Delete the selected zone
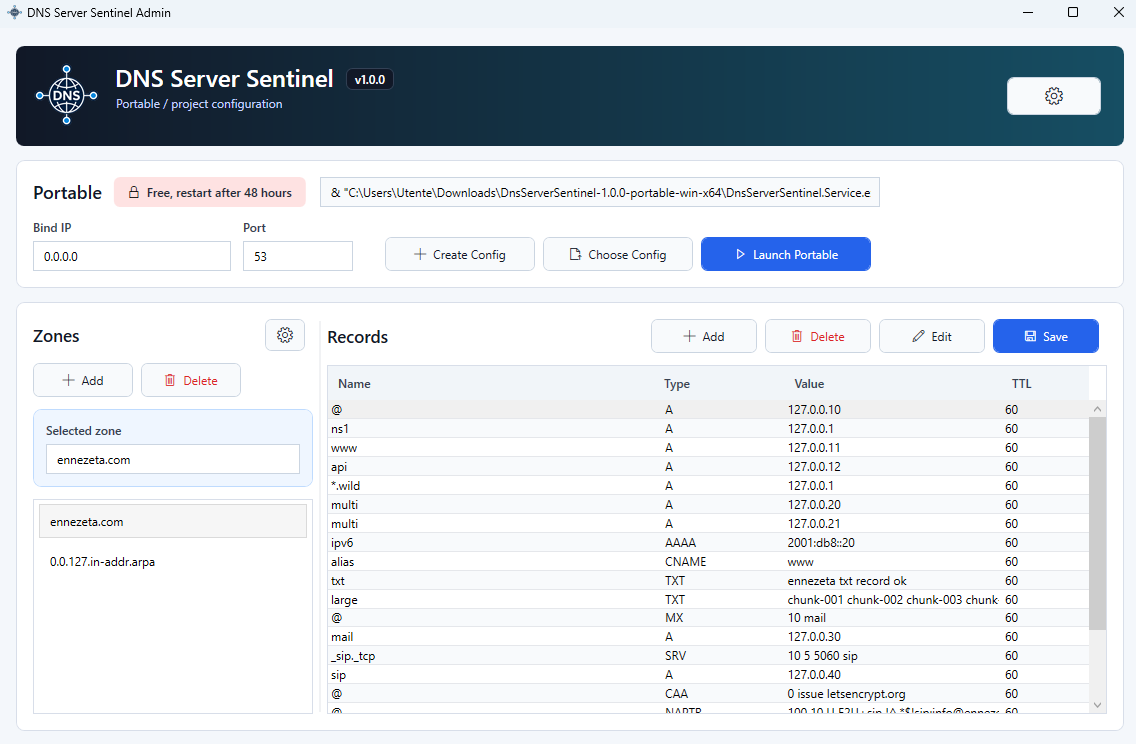Viewport: 1136px width, 744px height. 191,380
